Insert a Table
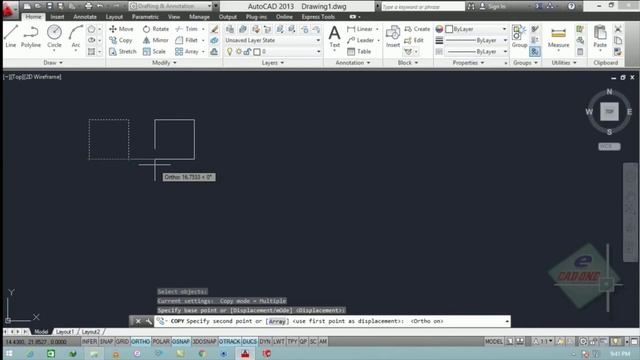 (359, 52)
